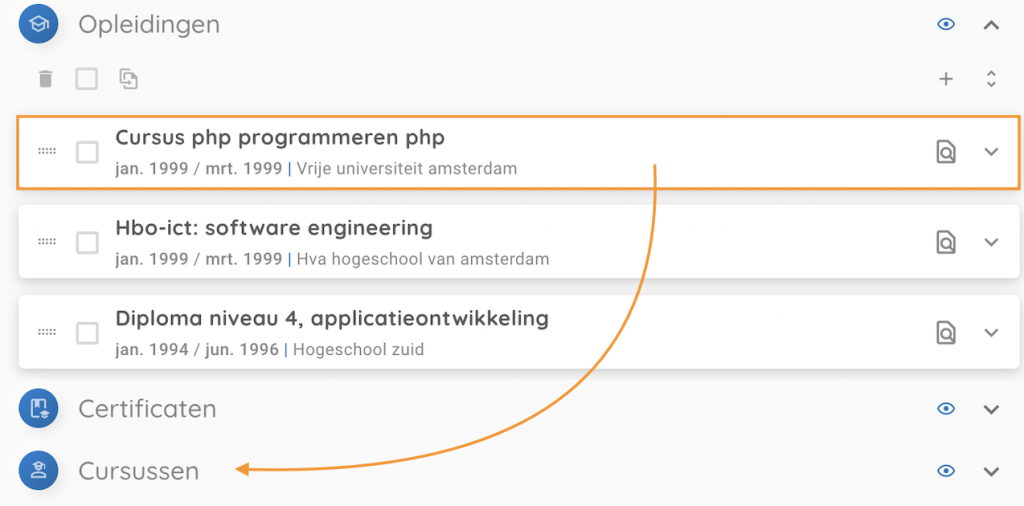
Task: Check the Hbo-ict software engineering checkbox
Action: point(87,242)
